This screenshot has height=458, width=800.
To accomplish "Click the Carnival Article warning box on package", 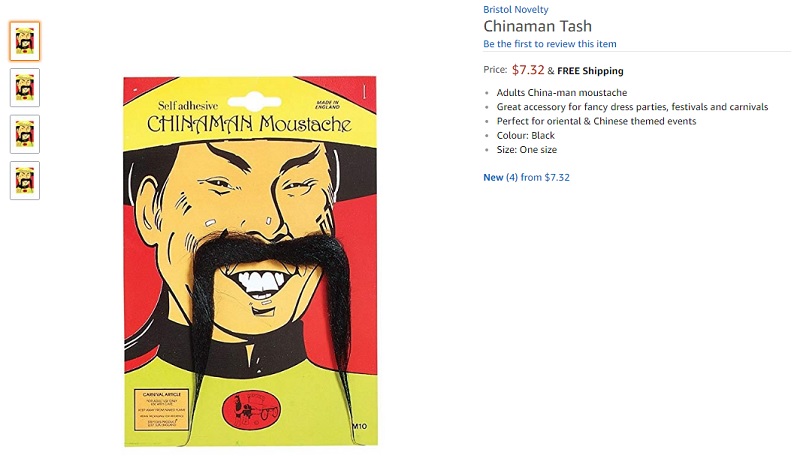I will click(161, 410).
